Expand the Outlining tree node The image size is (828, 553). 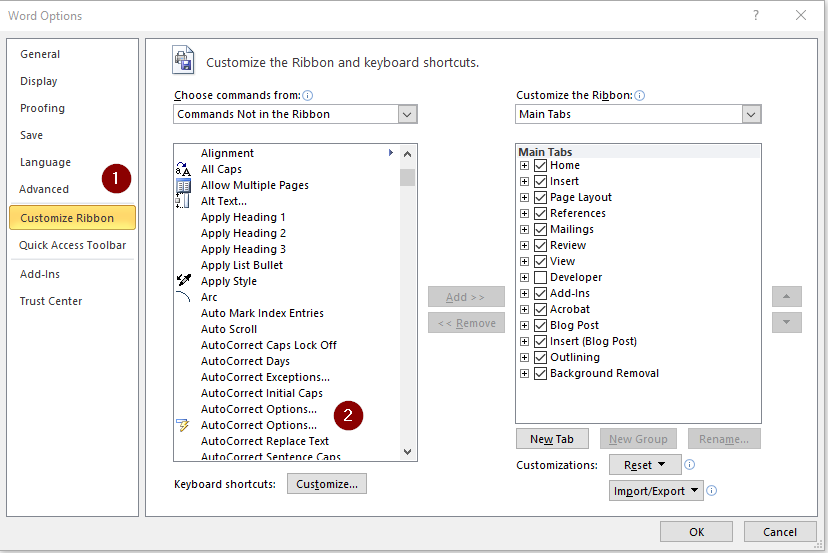click(x=524, y=358)
